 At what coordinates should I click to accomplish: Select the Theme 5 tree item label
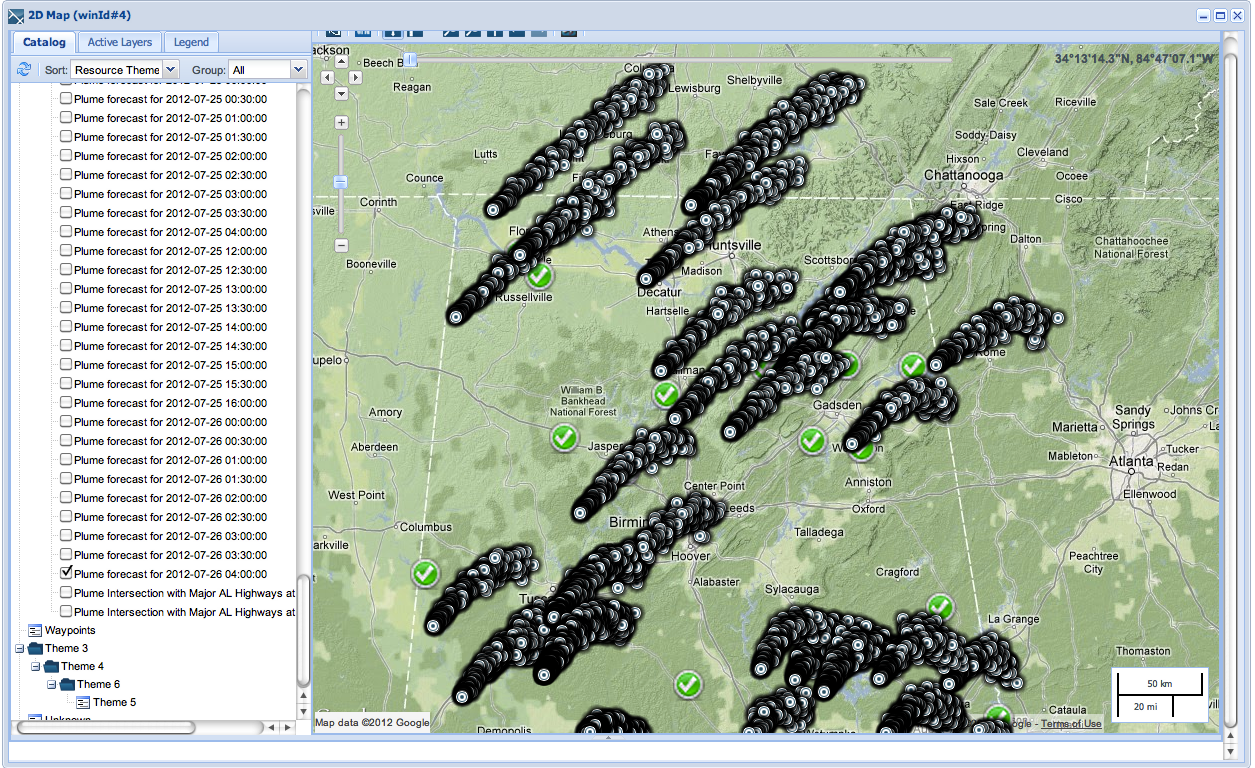click(x=115, y=702)
